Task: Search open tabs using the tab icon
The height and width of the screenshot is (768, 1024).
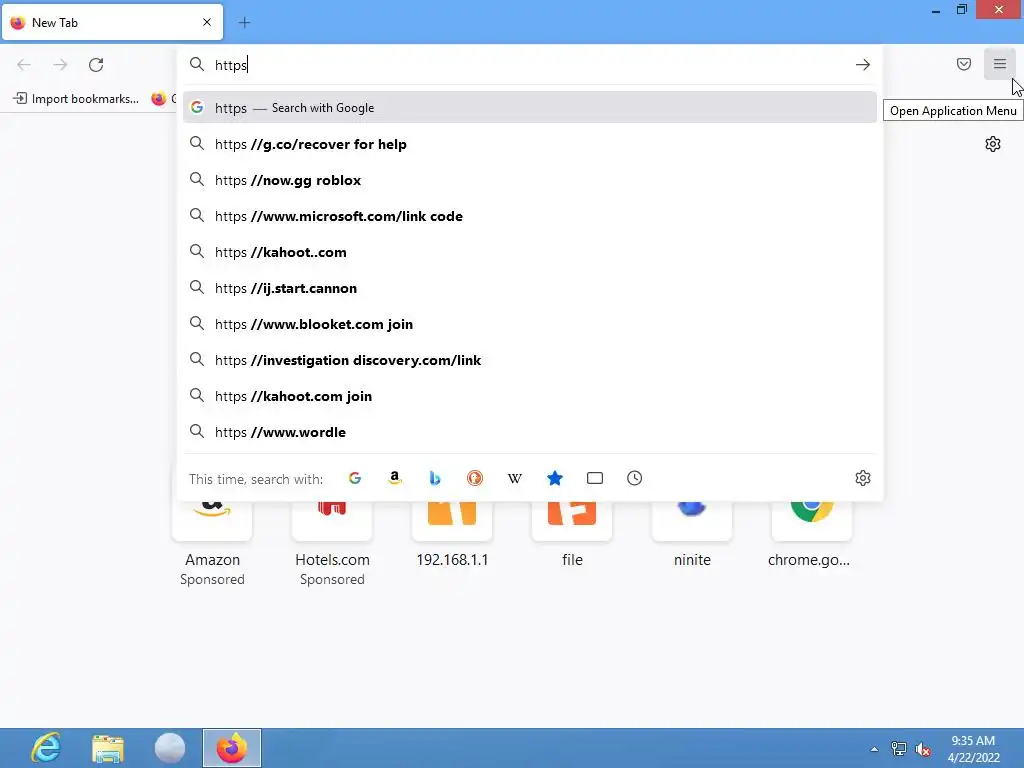Action: 594,478
